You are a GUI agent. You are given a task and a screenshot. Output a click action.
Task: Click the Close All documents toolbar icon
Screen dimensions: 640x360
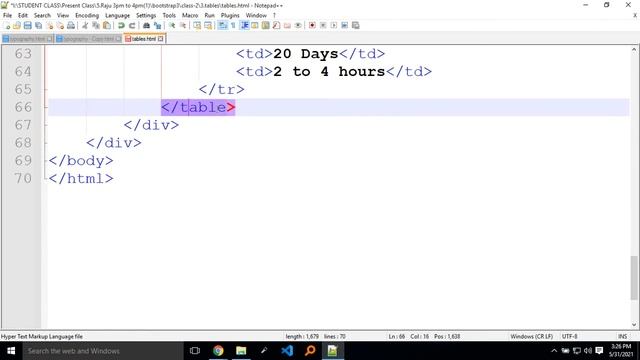(60, 25)
